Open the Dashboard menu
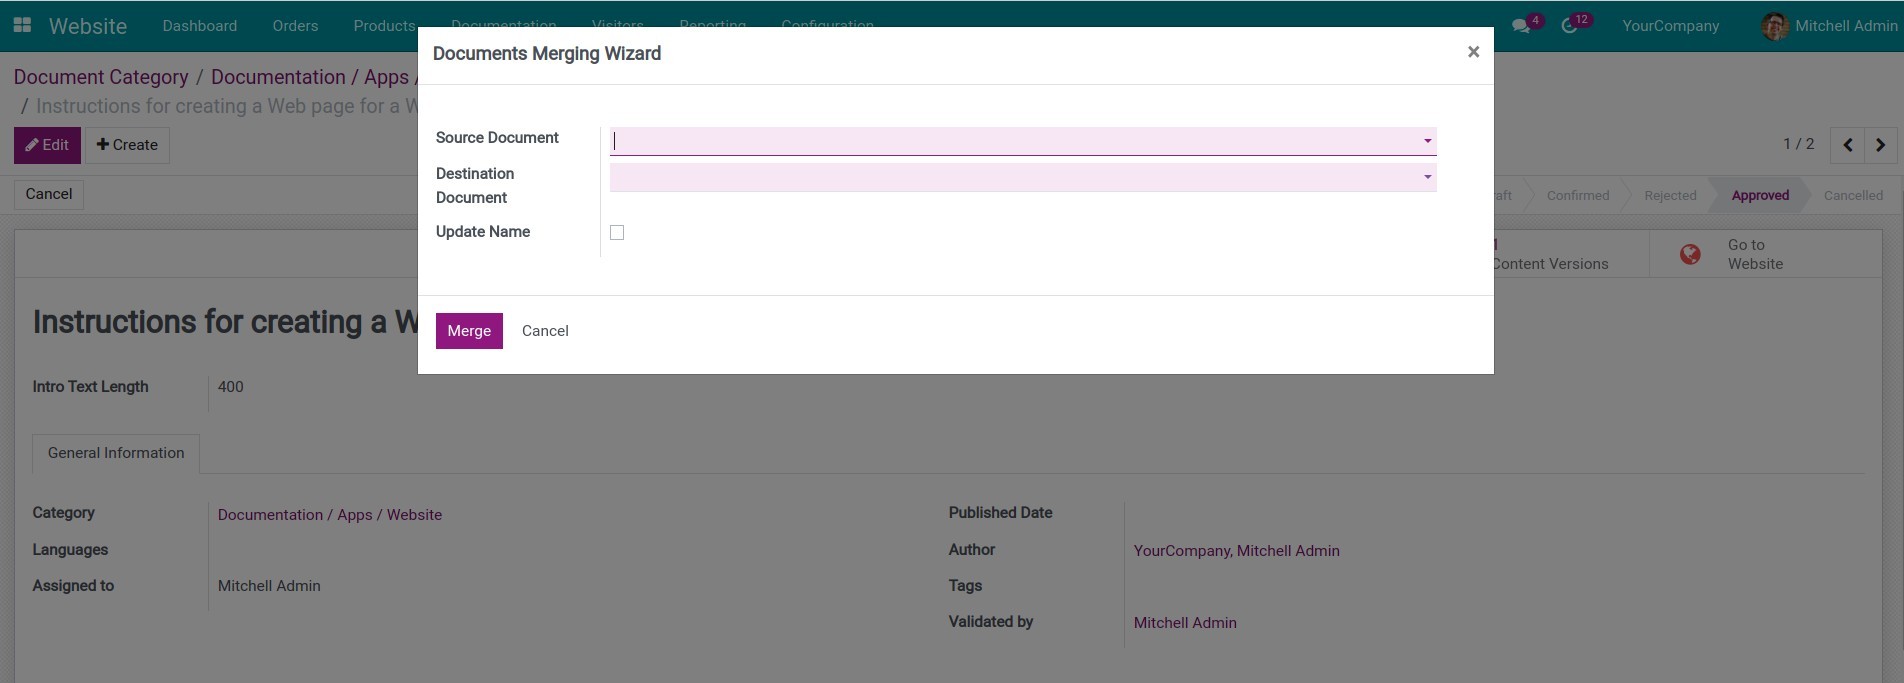 click(x=200, y=26)
